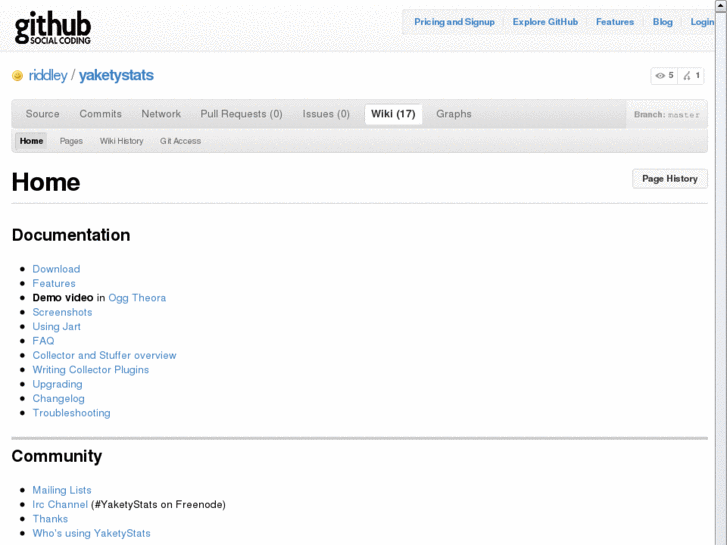Screen dimensions: 727x545
Task: Open the Download documentation link
Action: pyautogui.click(x=56, y=269)
